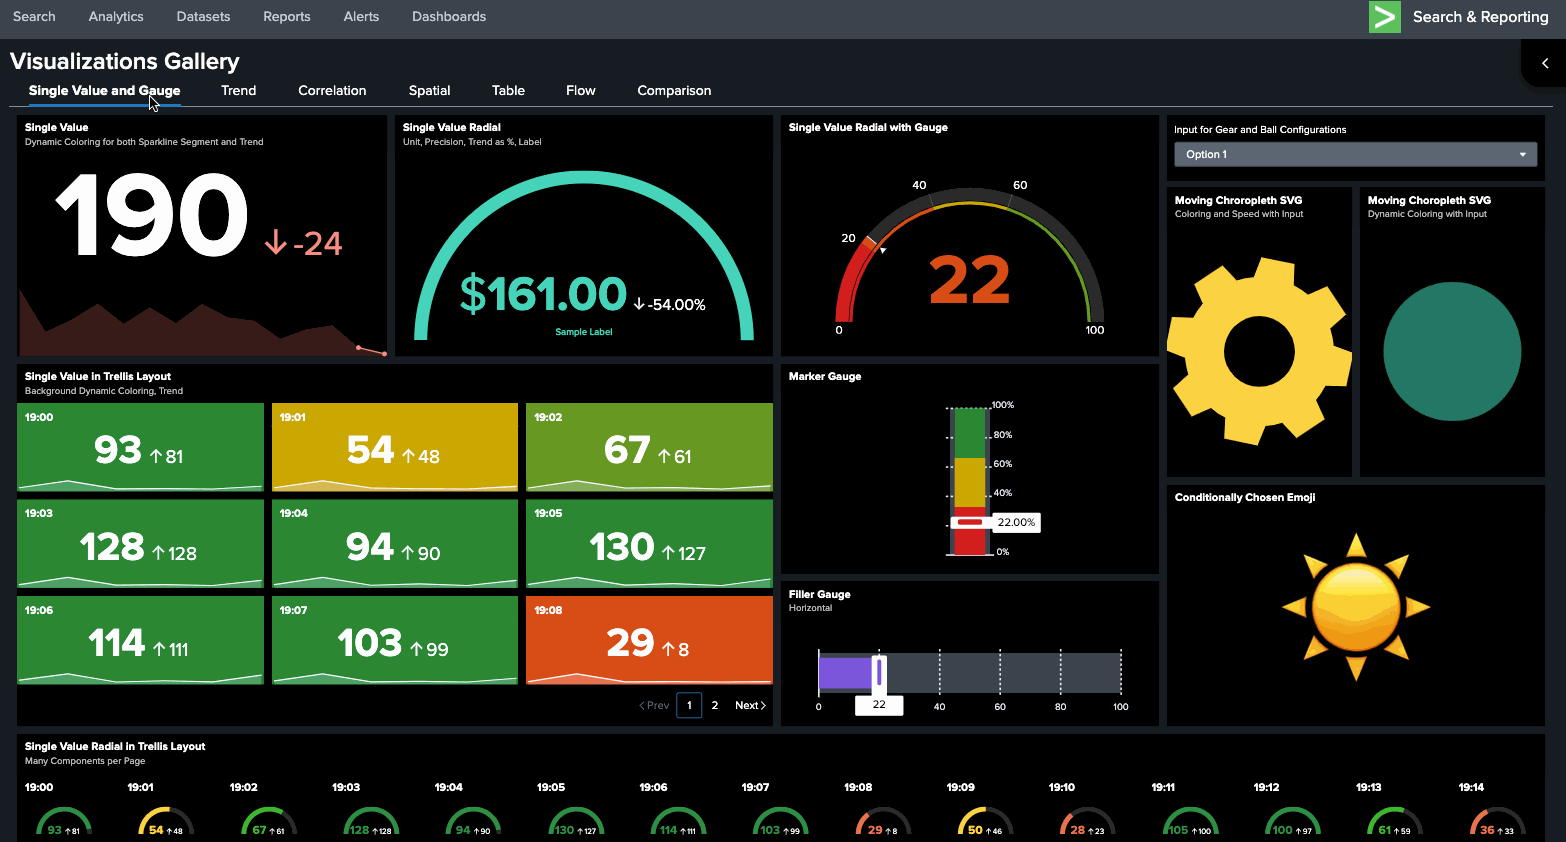
Task: Click the green Splunk logo icon
Action: coord(1384,17)
